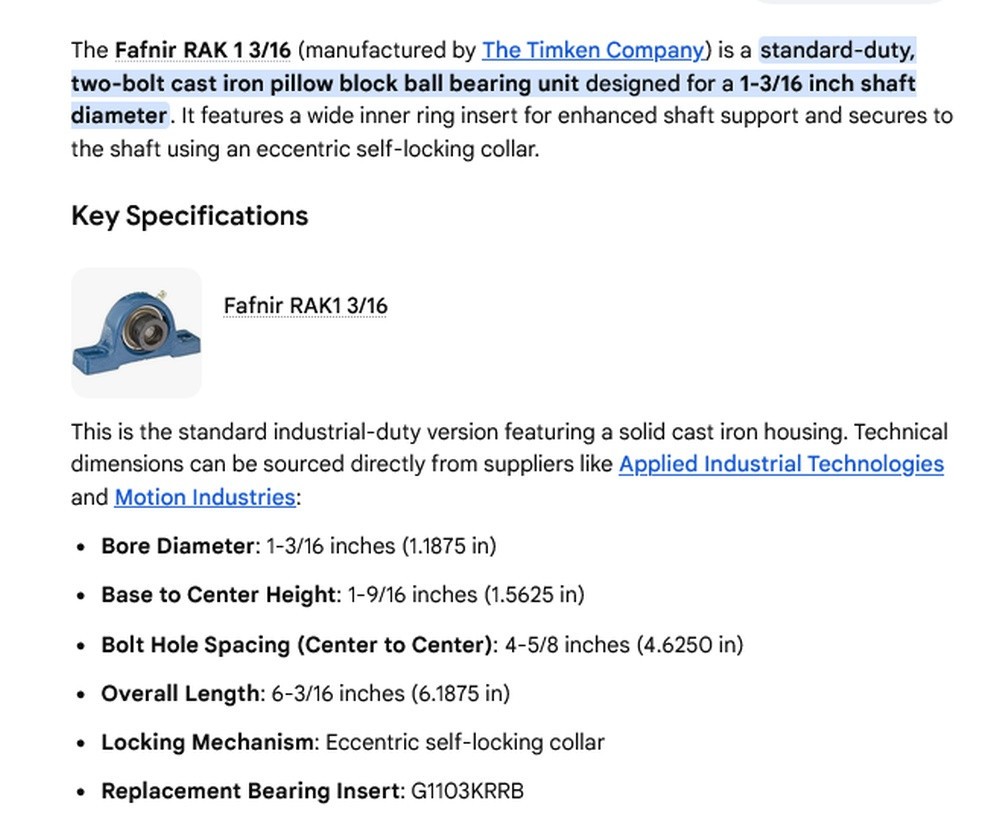The width and height of the screenshot is (1000, 827).
Task: Click the (6.1875 in) overall length value
Action: [x=460, y=693]
